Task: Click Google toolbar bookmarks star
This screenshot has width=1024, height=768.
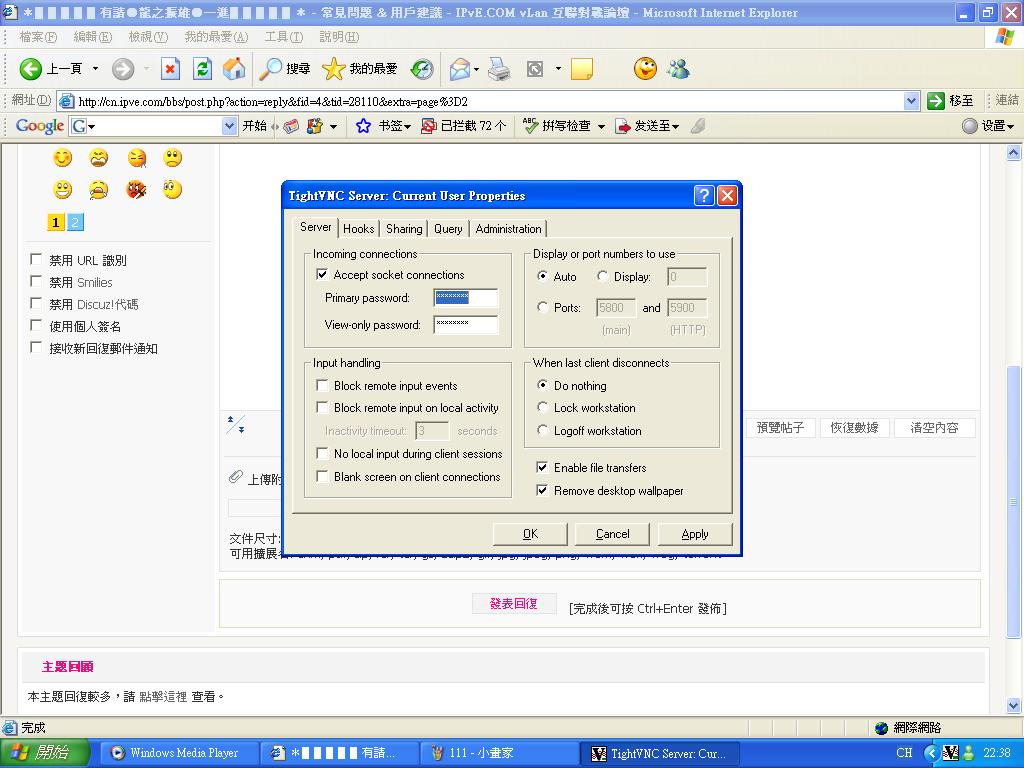Action: 363,126
